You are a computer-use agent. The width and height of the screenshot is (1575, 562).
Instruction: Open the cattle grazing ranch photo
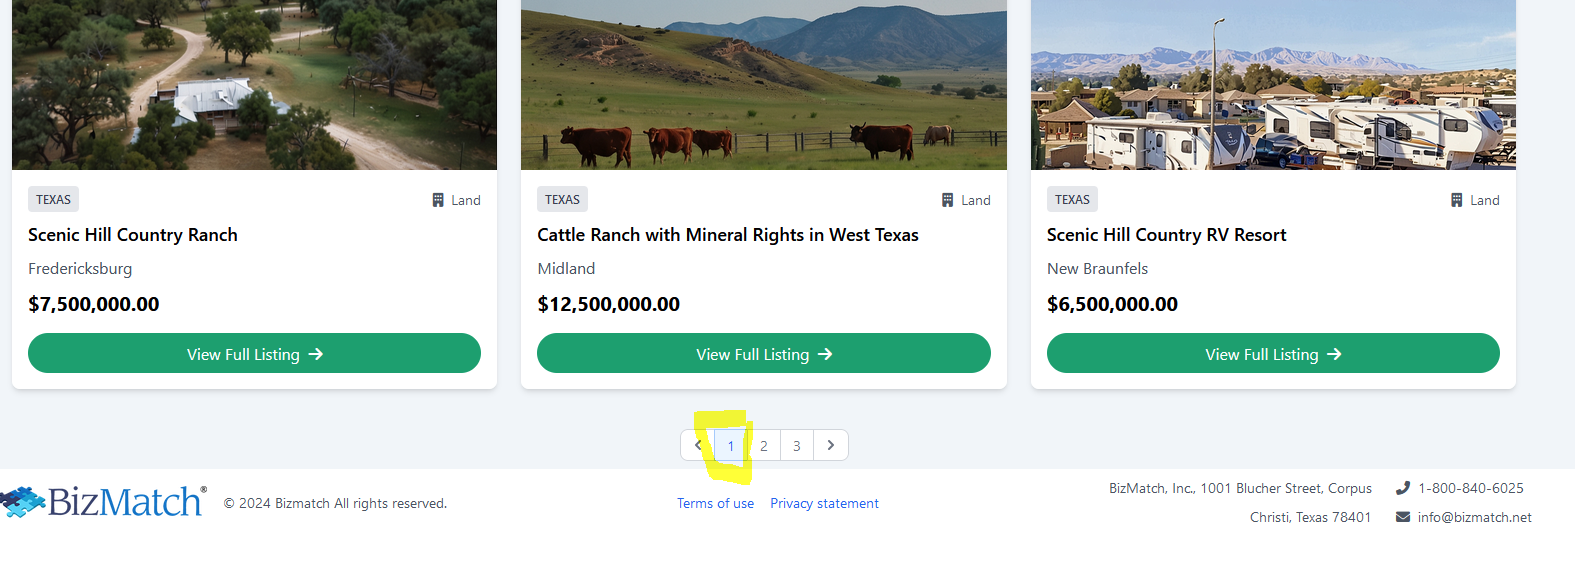pos(764,85)
